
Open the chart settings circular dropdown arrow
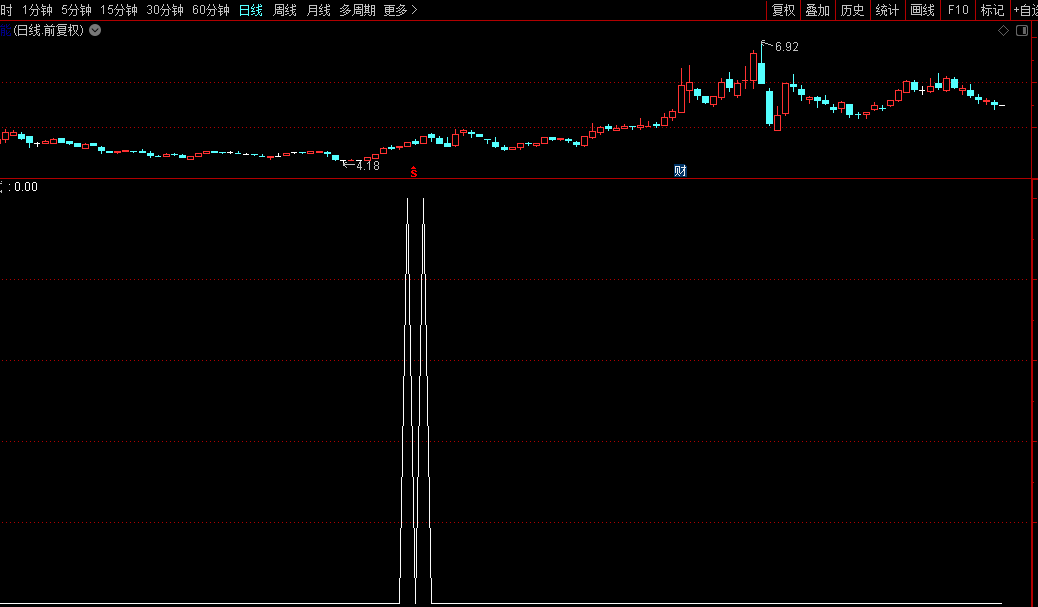click(x=95, y=30)
